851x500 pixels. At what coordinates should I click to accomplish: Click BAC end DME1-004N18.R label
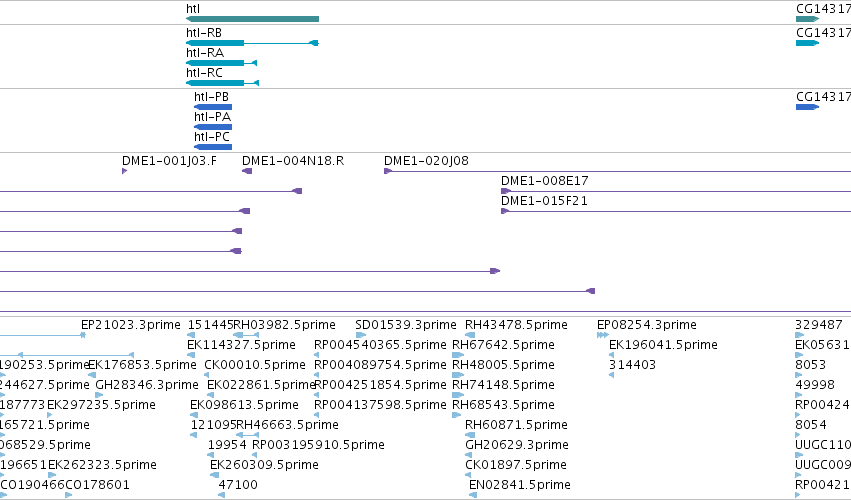[x=293, y=161]
